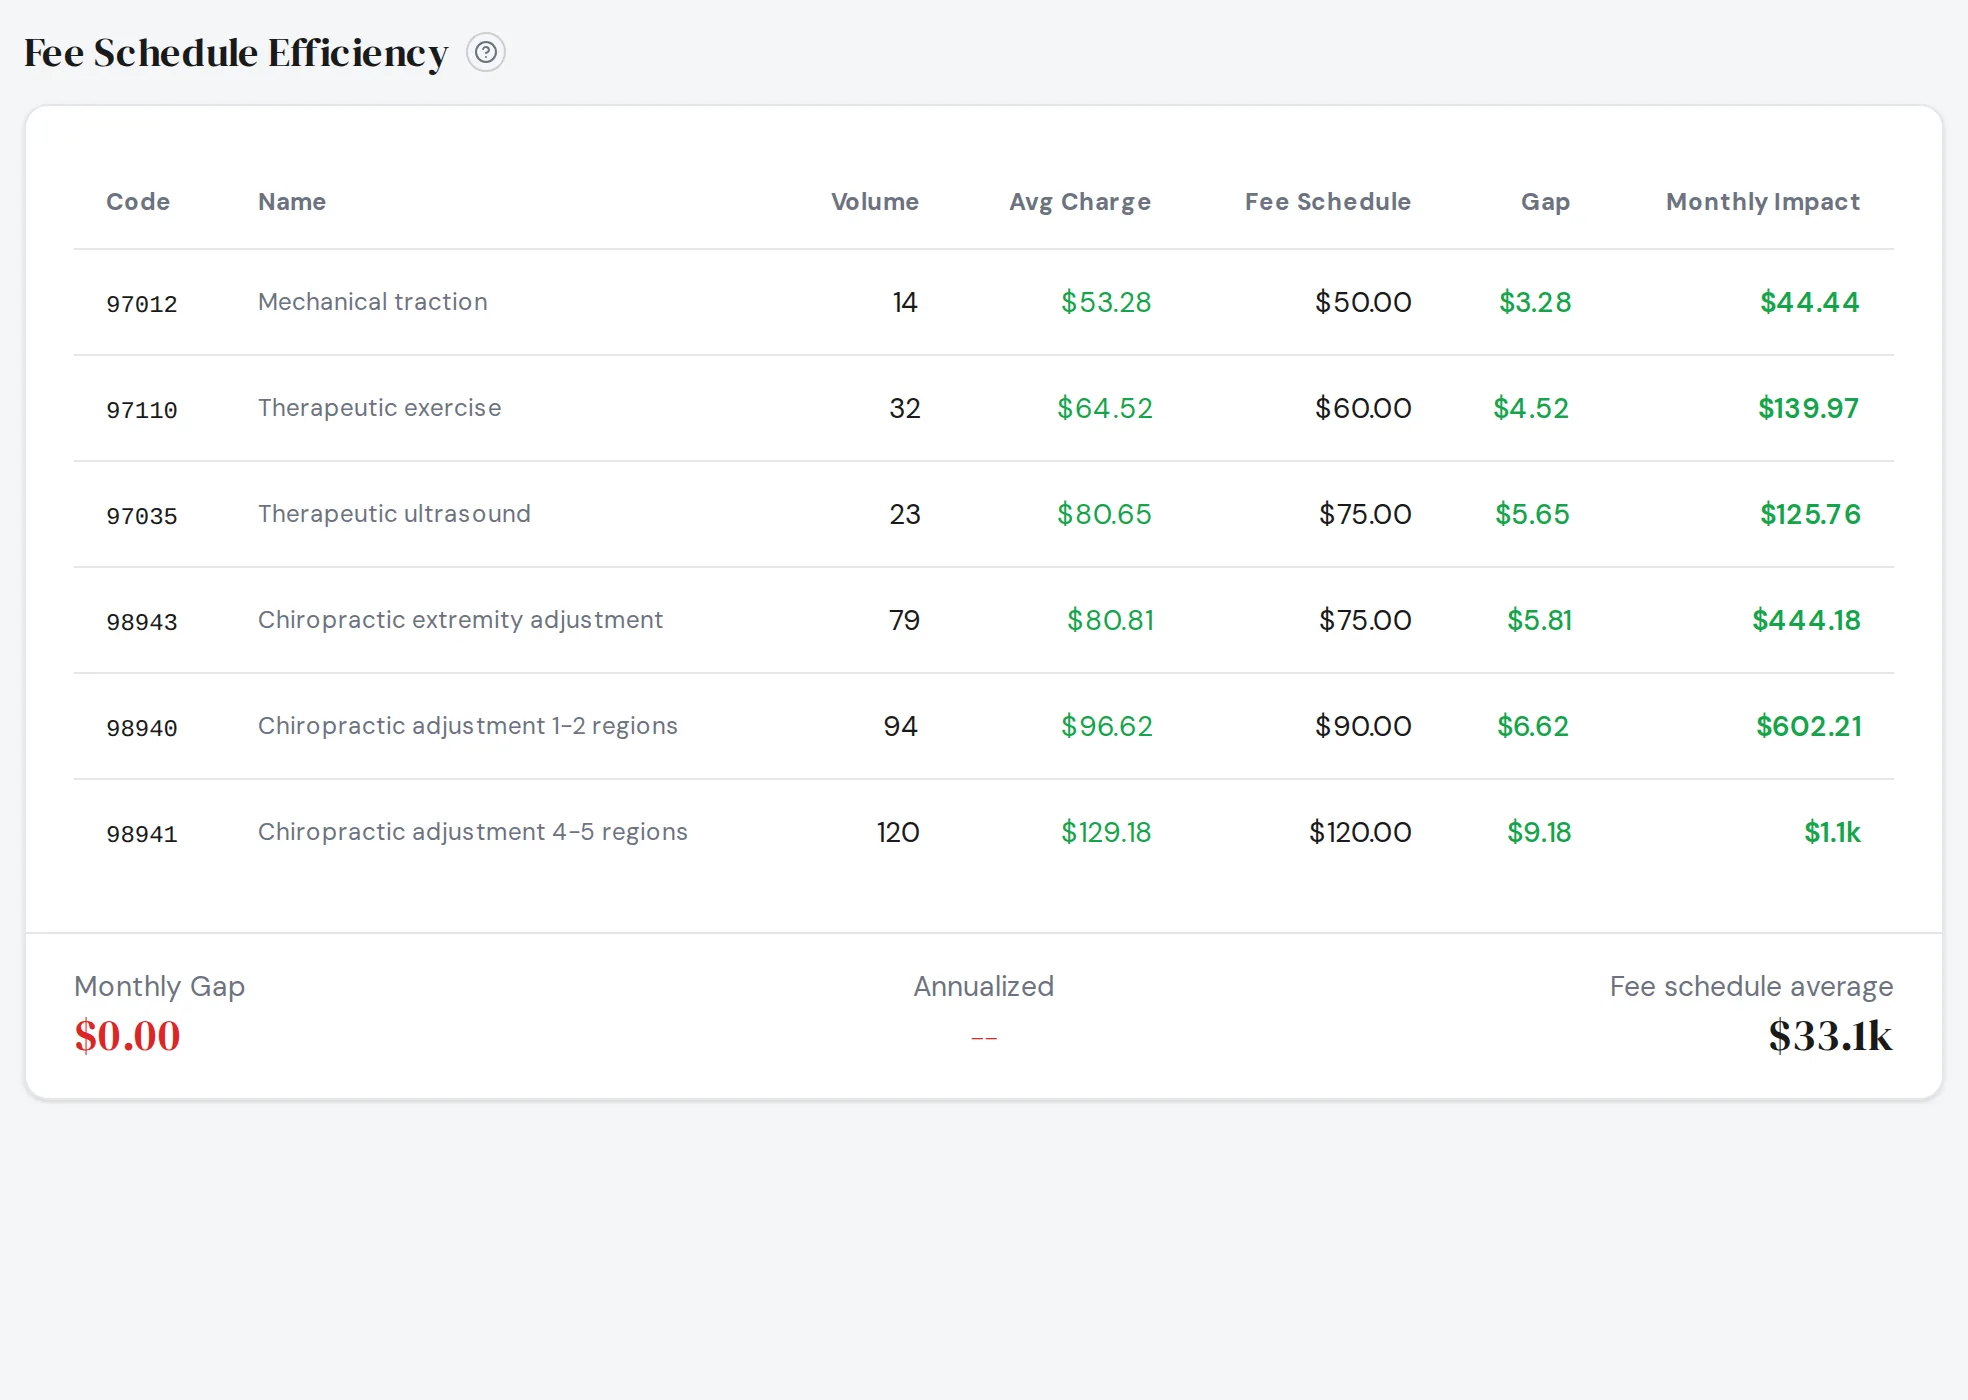Click the Name column header
Screen dimensions: 1968x1400
pyautogui.click(x=292, y=202)
